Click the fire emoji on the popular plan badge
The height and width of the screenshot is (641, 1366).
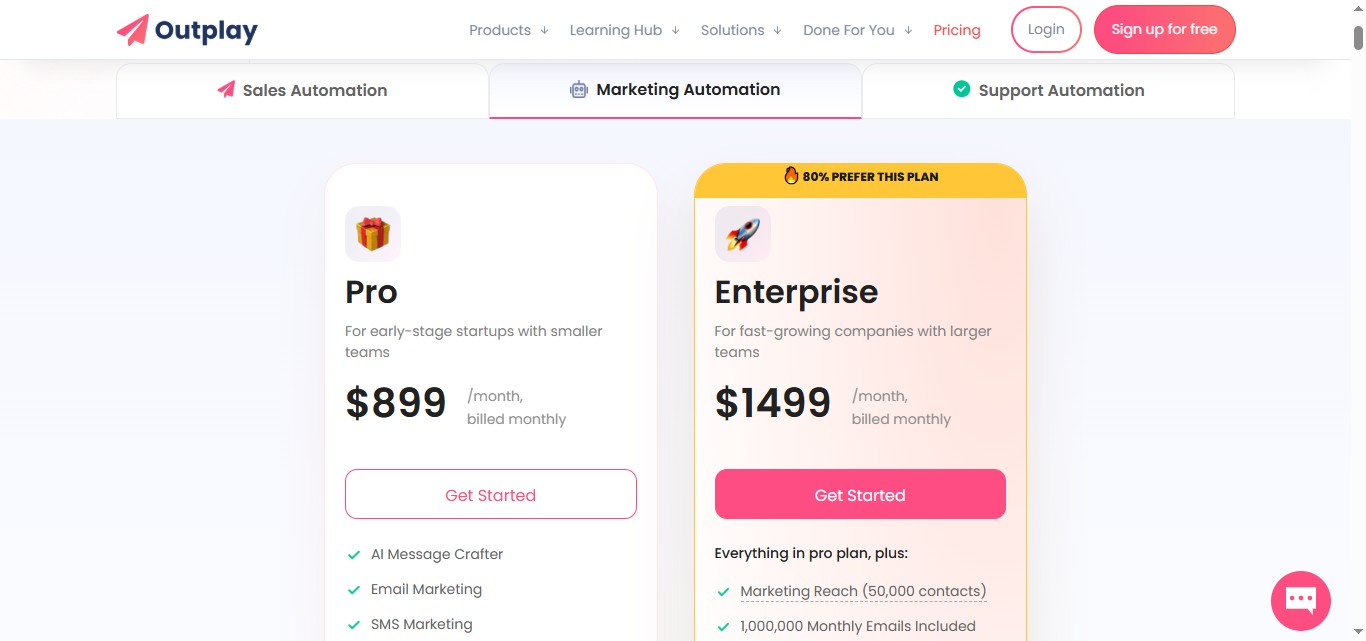pyautogui.click(x=792, y=176)
